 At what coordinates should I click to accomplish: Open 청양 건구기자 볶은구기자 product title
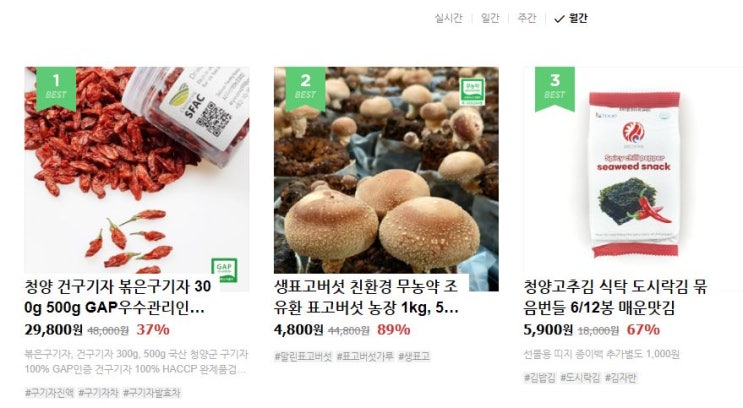pyautogui.click(x=118, y=297)
